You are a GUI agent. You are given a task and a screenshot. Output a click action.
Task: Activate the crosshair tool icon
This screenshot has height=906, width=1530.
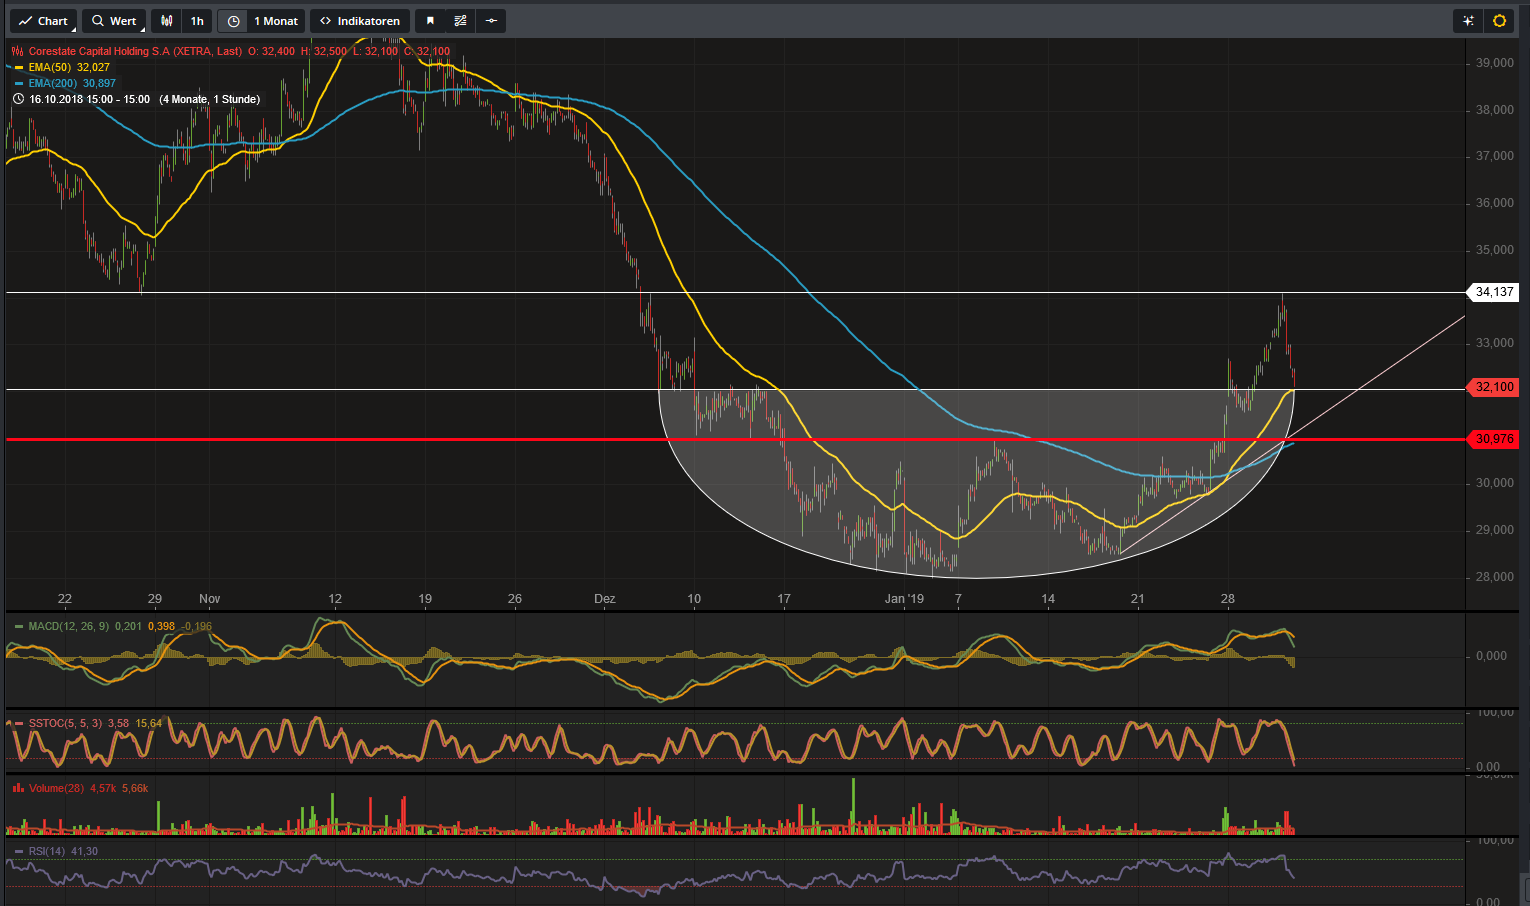click(x=489, y=20)
